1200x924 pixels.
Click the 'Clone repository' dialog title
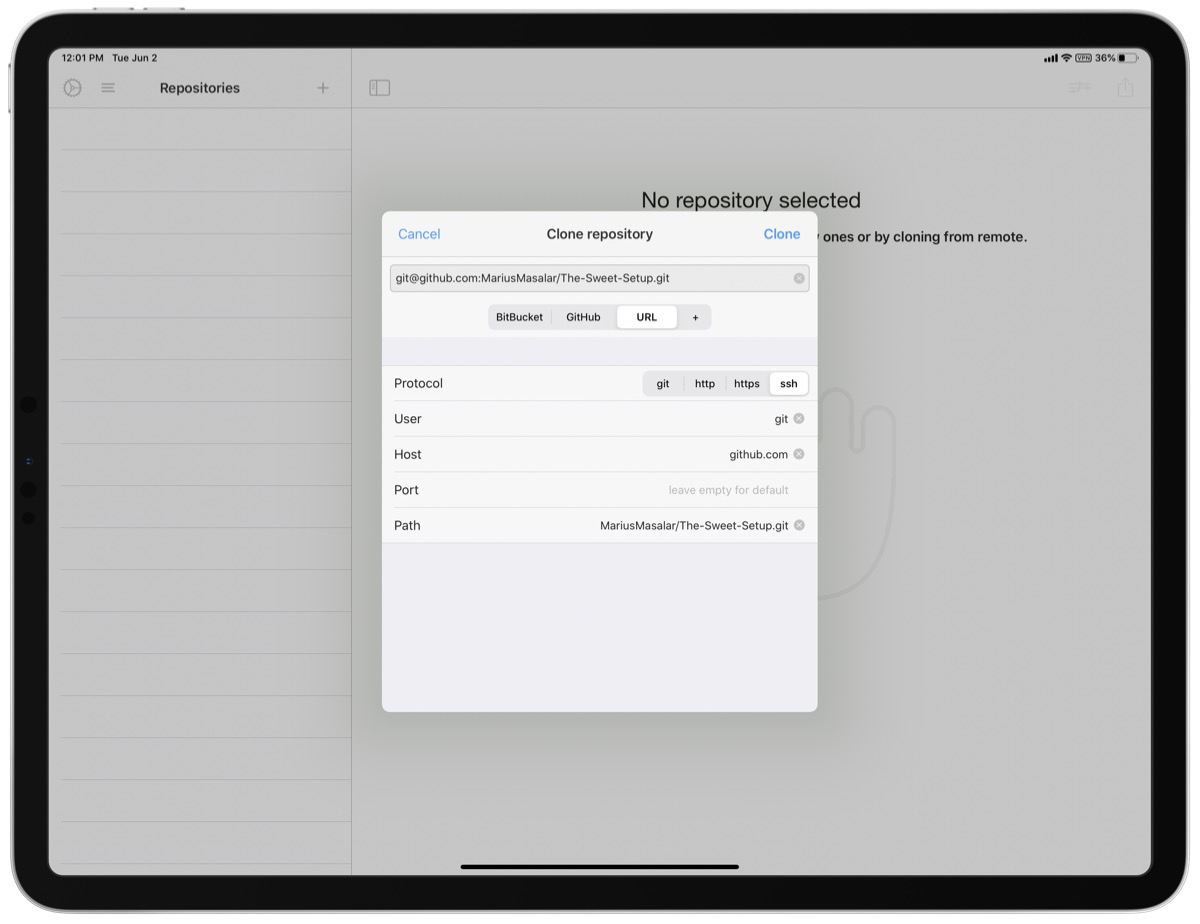click(x=599, y=234)
